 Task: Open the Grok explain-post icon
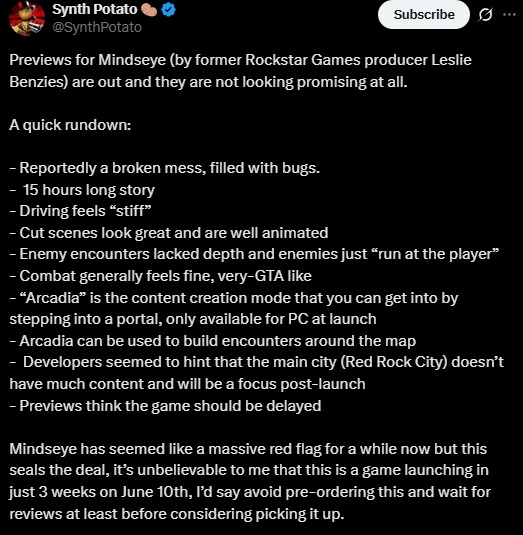(485, 15)
